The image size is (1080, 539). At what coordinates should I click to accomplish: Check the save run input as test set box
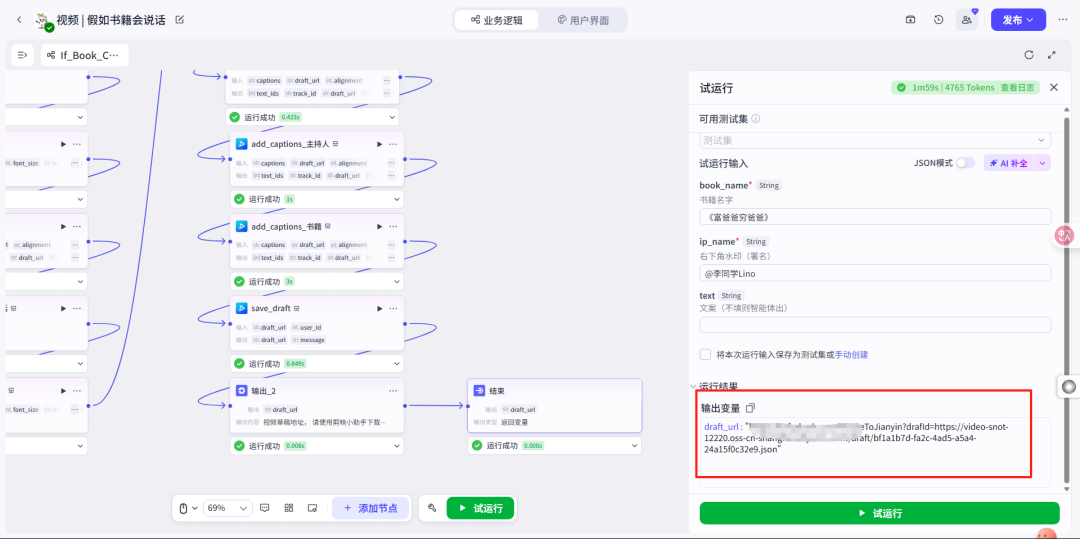705,355
